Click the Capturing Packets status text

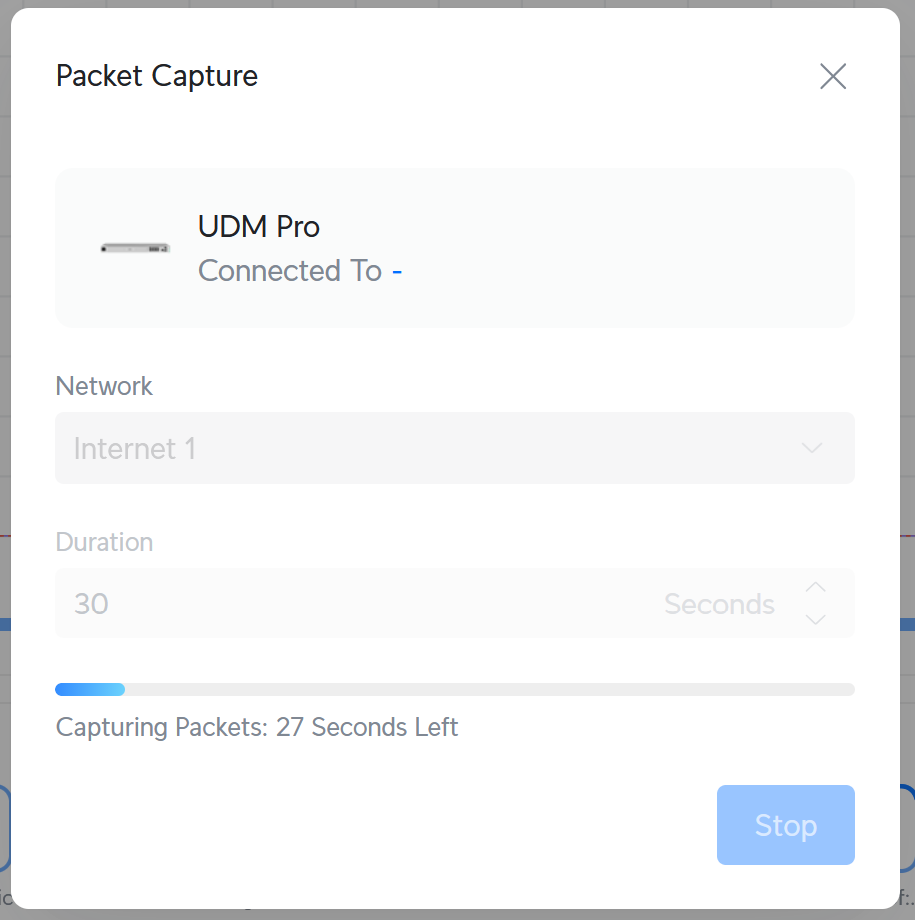coord(257,727)
